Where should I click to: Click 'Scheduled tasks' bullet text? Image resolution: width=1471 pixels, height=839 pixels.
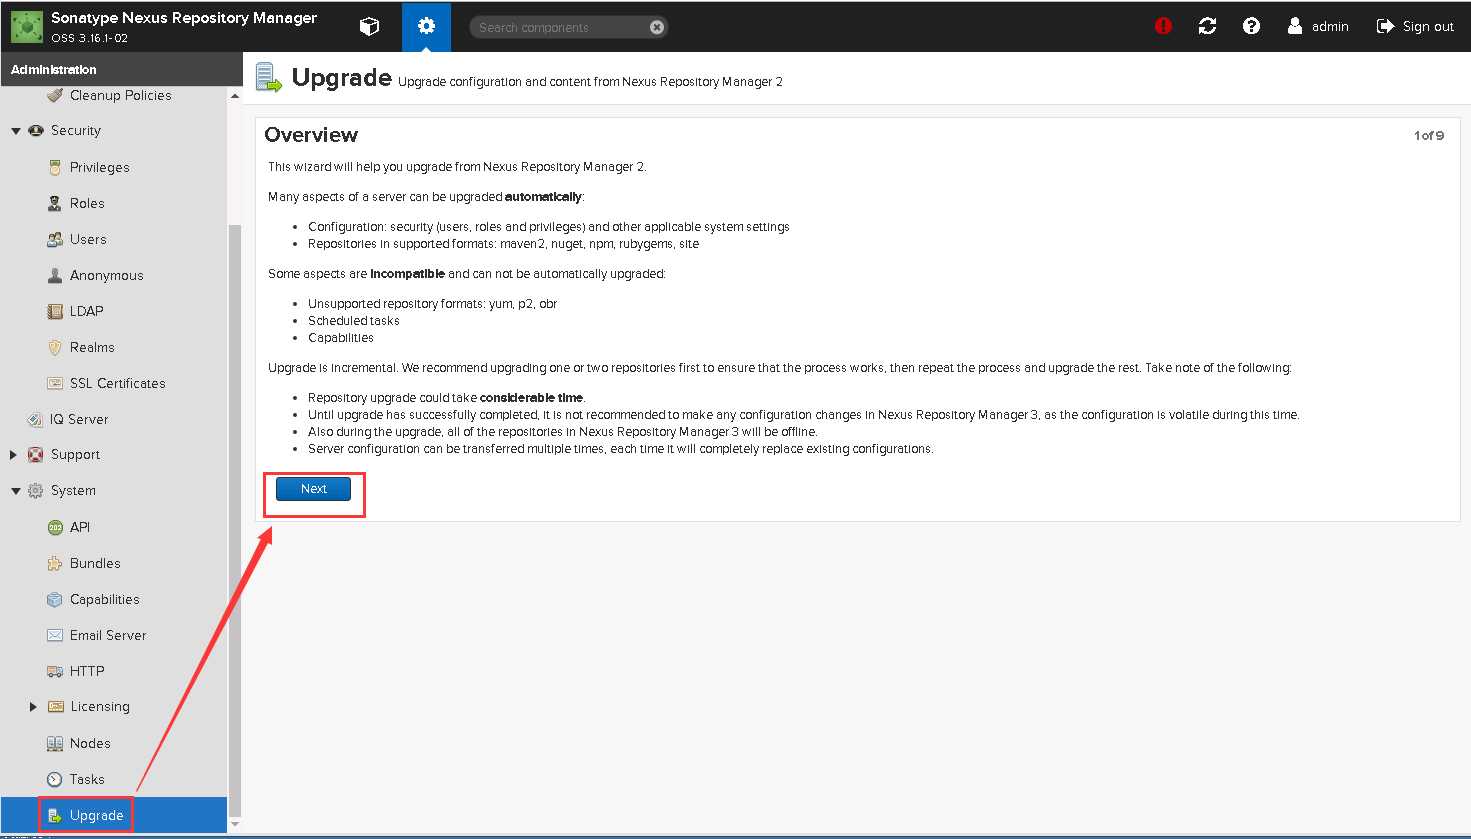point(354,321)
